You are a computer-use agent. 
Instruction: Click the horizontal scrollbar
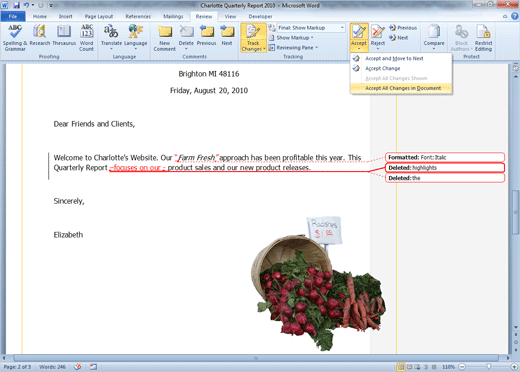click(256, 358)
